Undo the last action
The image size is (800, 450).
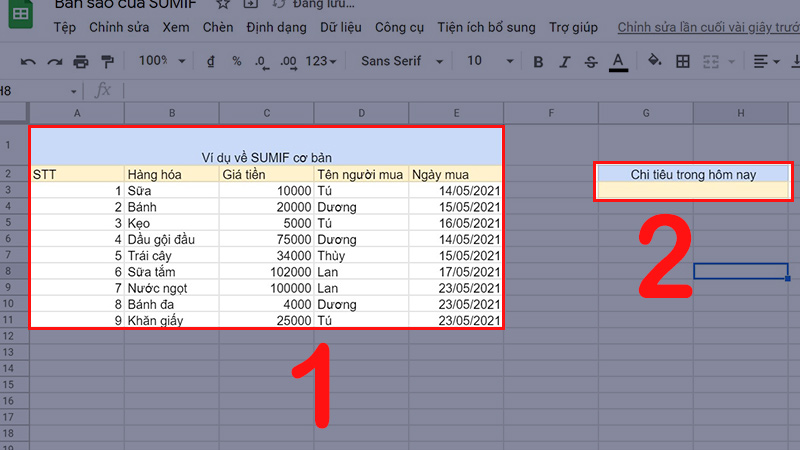28,62
